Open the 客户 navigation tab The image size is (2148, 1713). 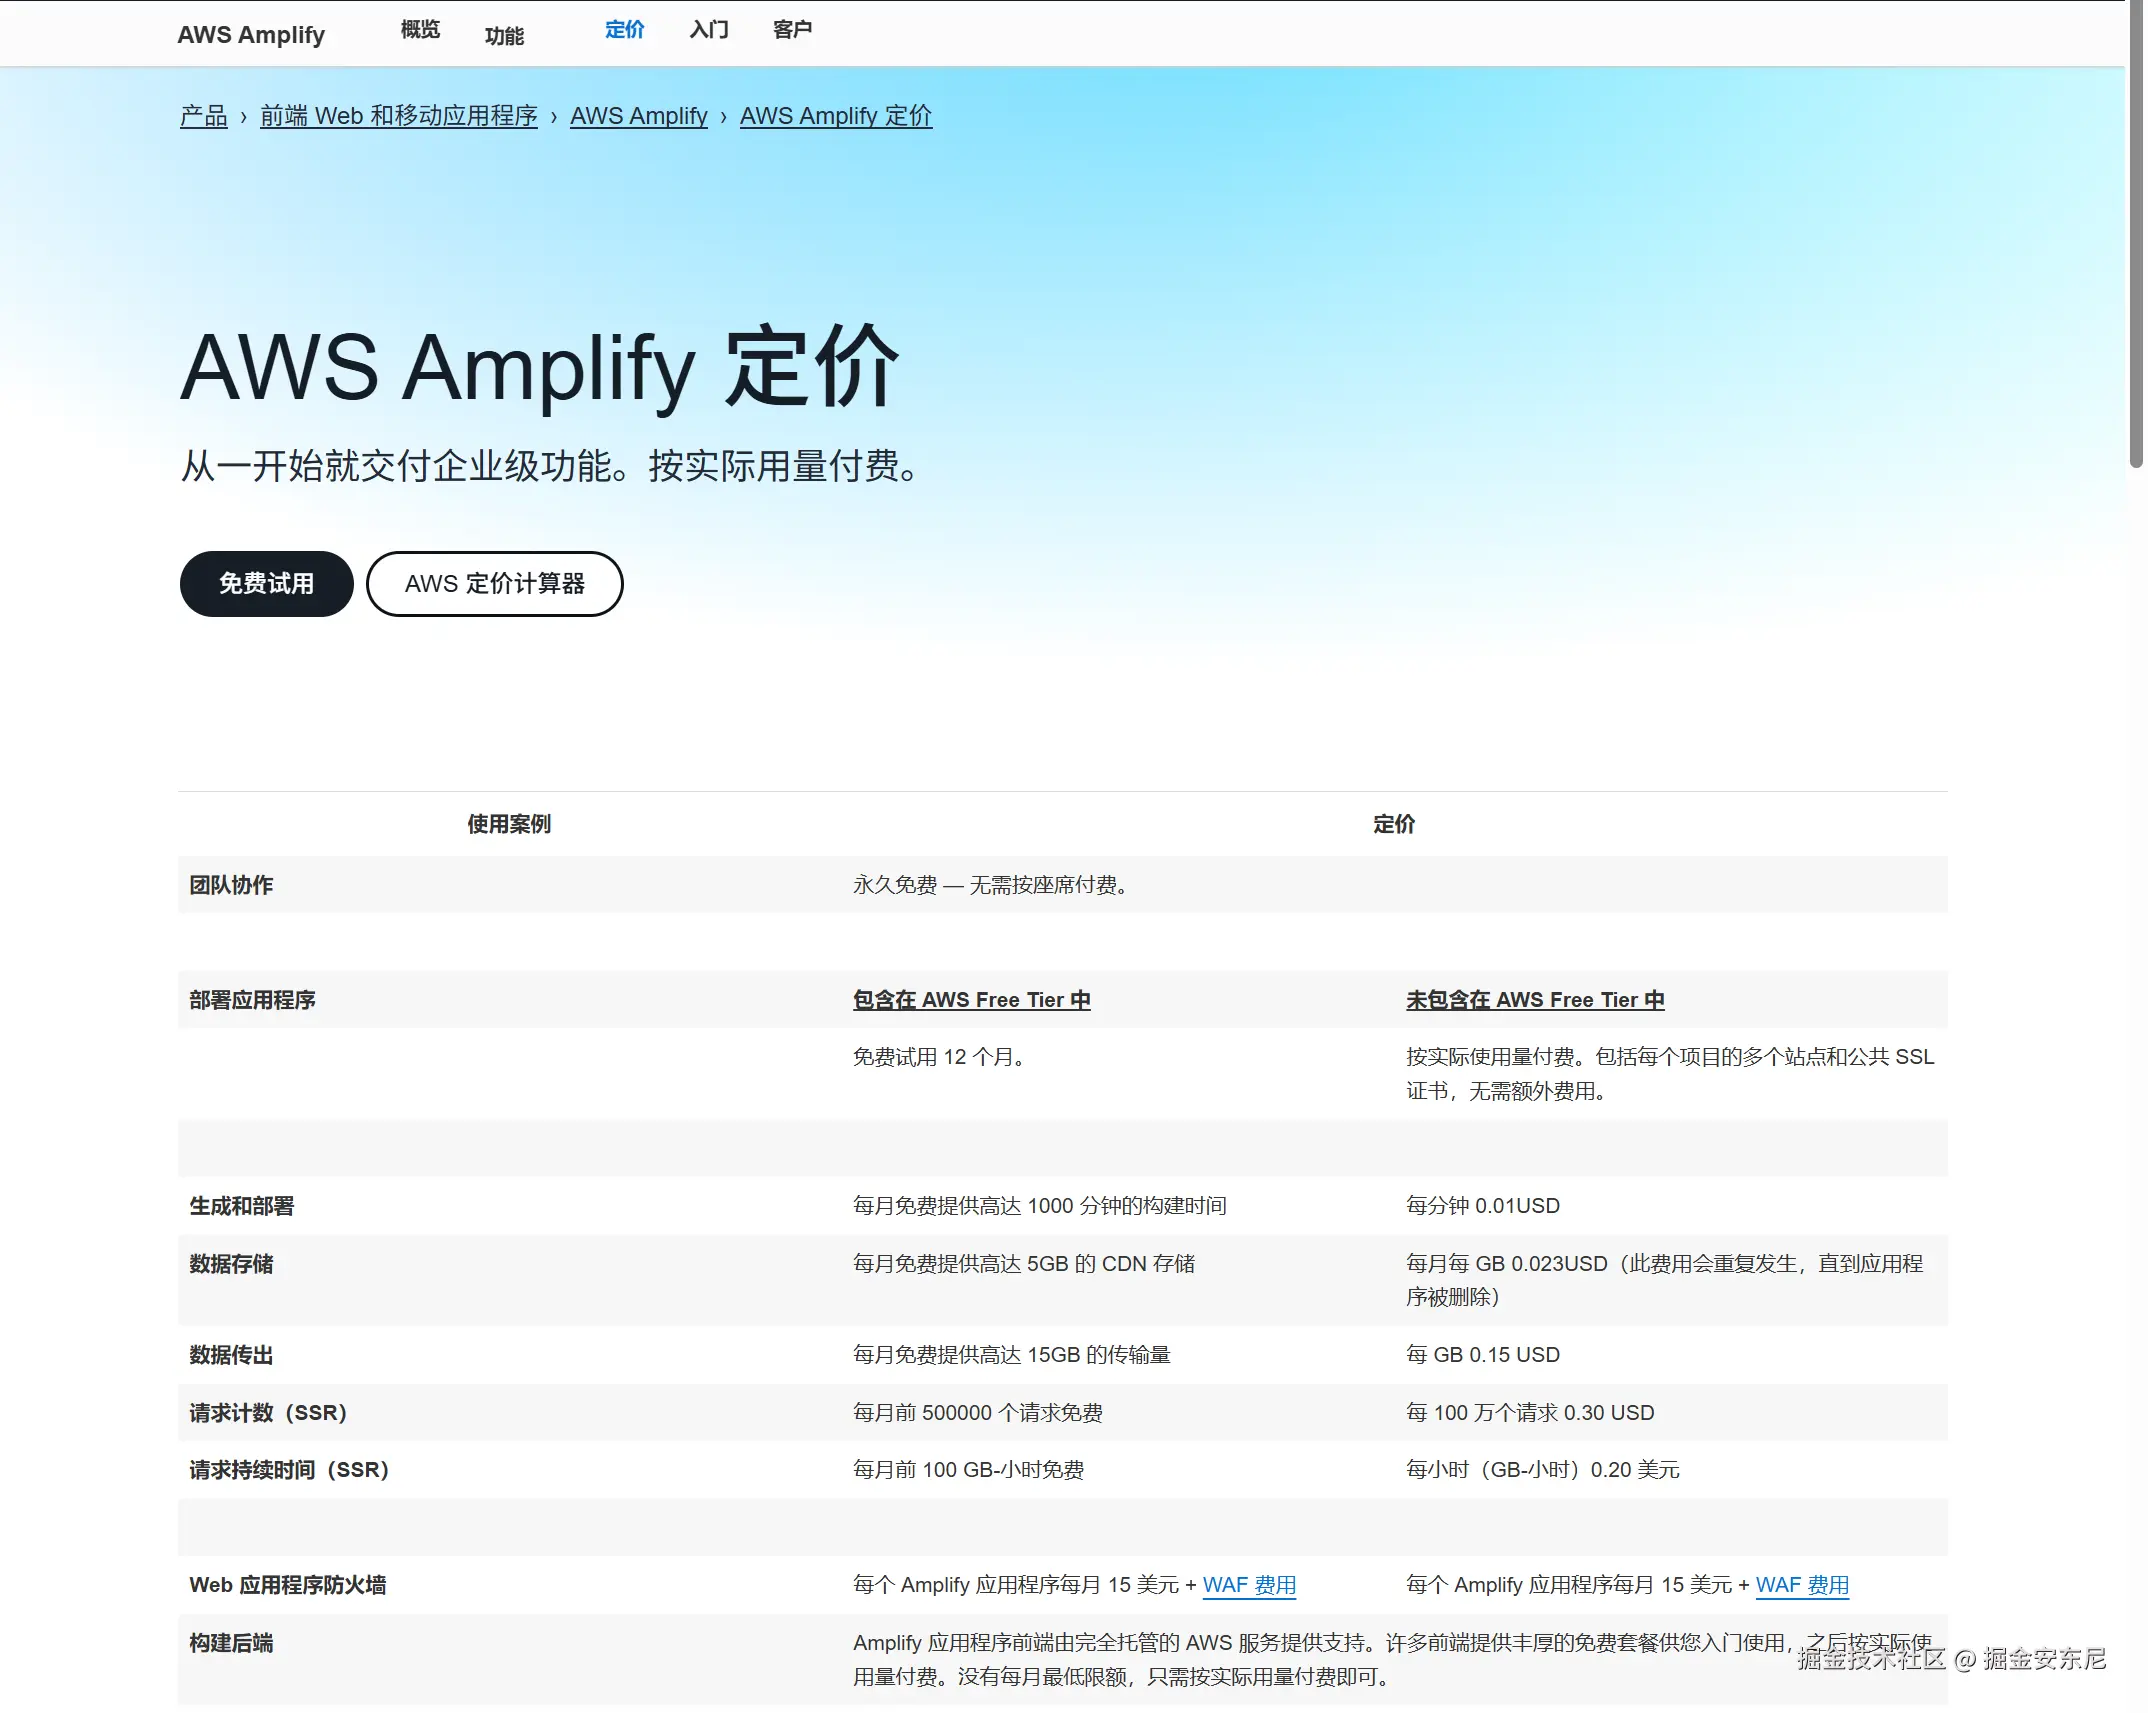[792, 30]
